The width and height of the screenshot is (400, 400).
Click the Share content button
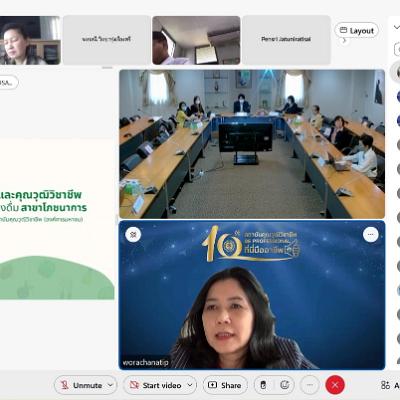(225, 385)
